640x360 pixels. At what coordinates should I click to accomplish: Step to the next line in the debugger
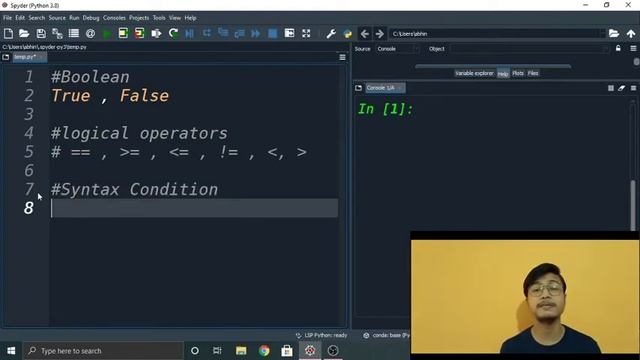click(207, 33)
